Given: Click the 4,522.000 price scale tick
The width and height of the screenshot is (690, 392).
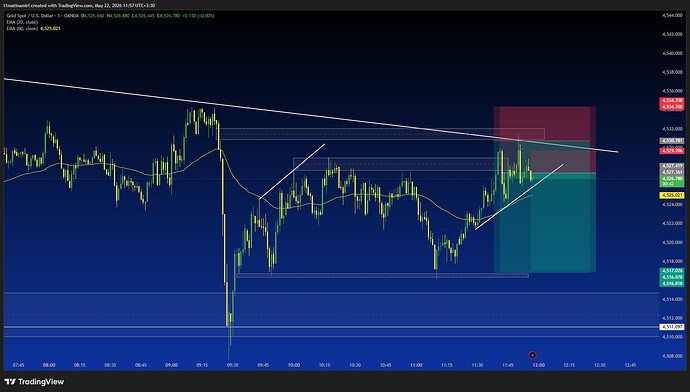Looking at the screenshot, I should [x=672, y=223].
